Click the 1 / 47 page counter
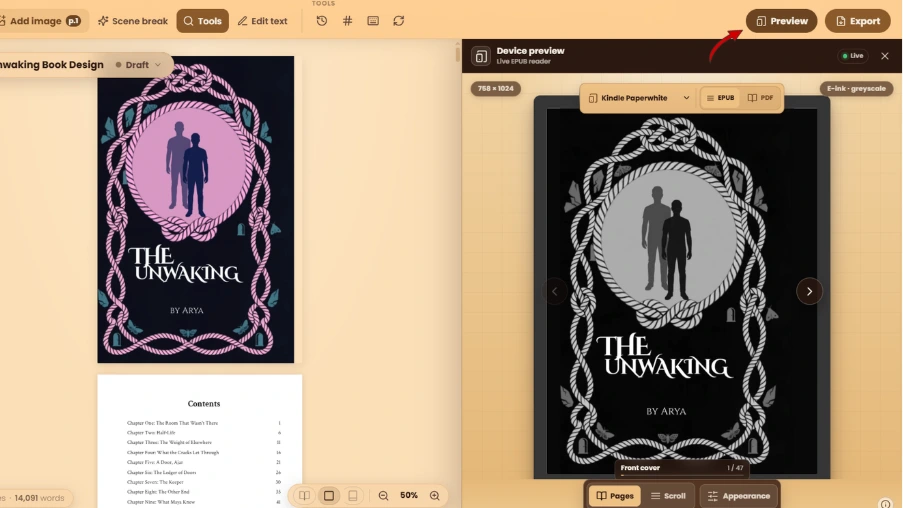Screen dimensions: 903x508 (x=735, y=468)
